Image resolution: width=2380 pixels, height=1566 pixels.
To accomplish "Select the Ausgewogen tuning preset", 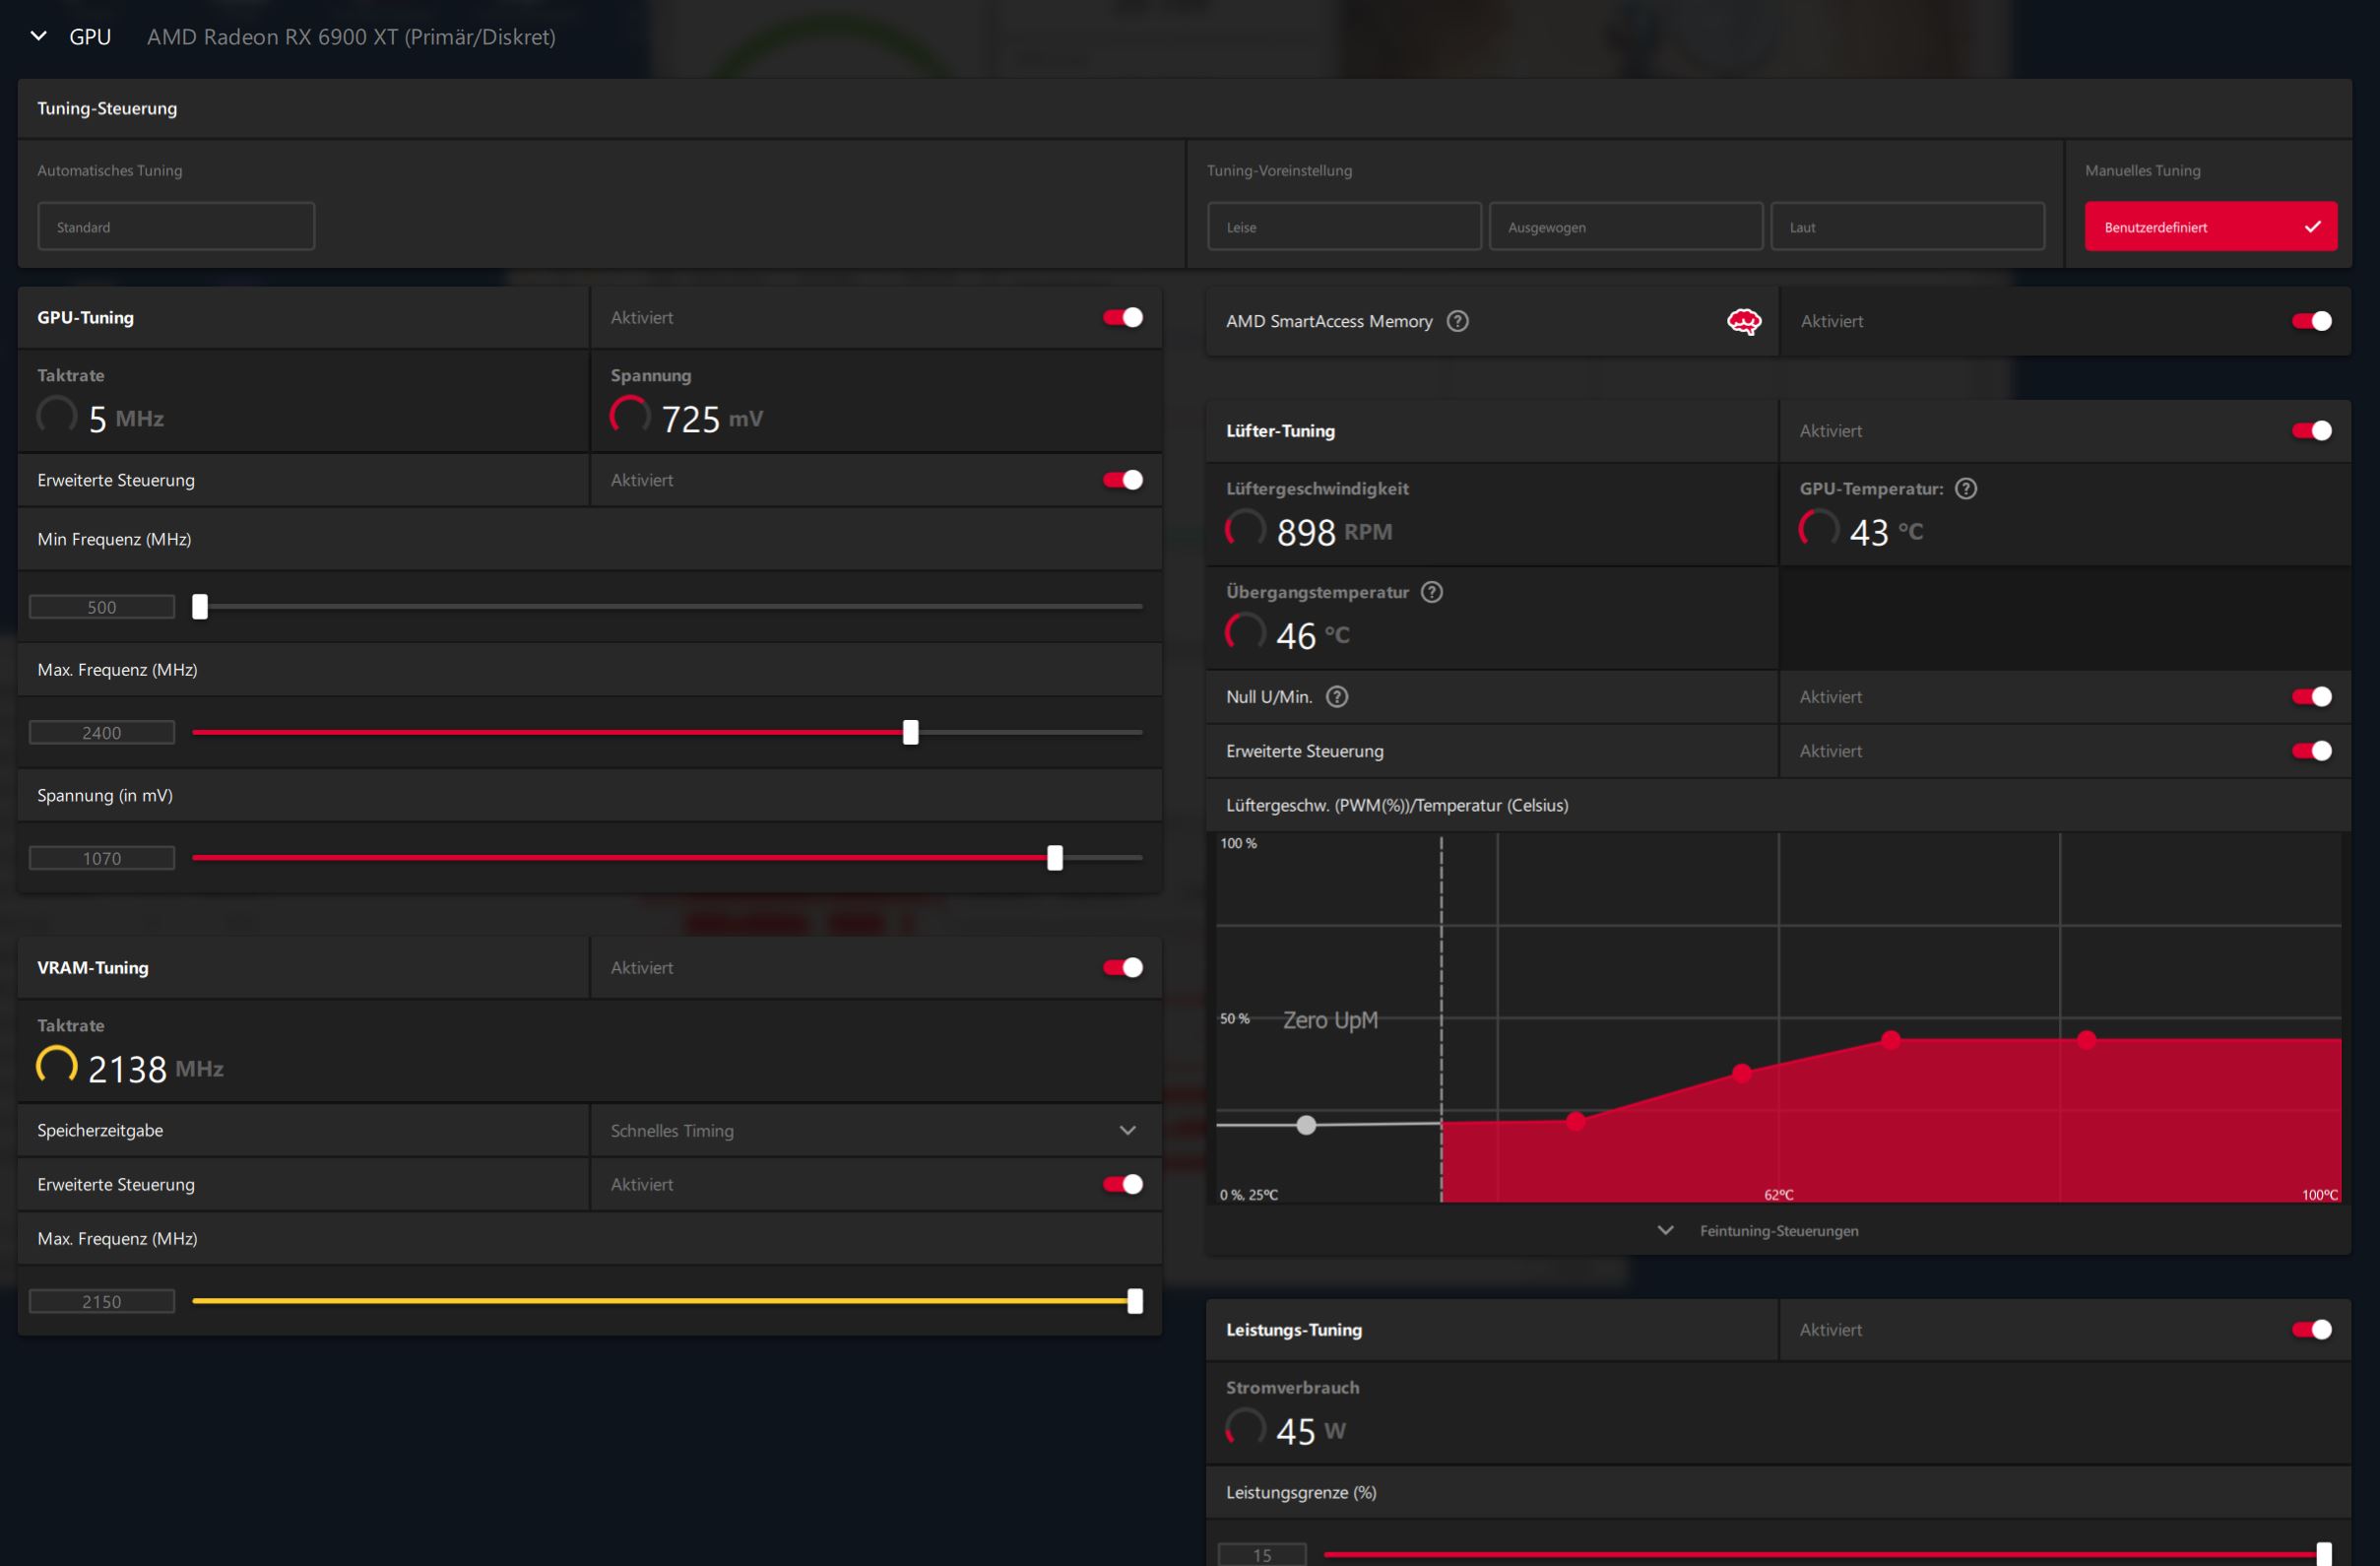I will [x=1625, y=227].
